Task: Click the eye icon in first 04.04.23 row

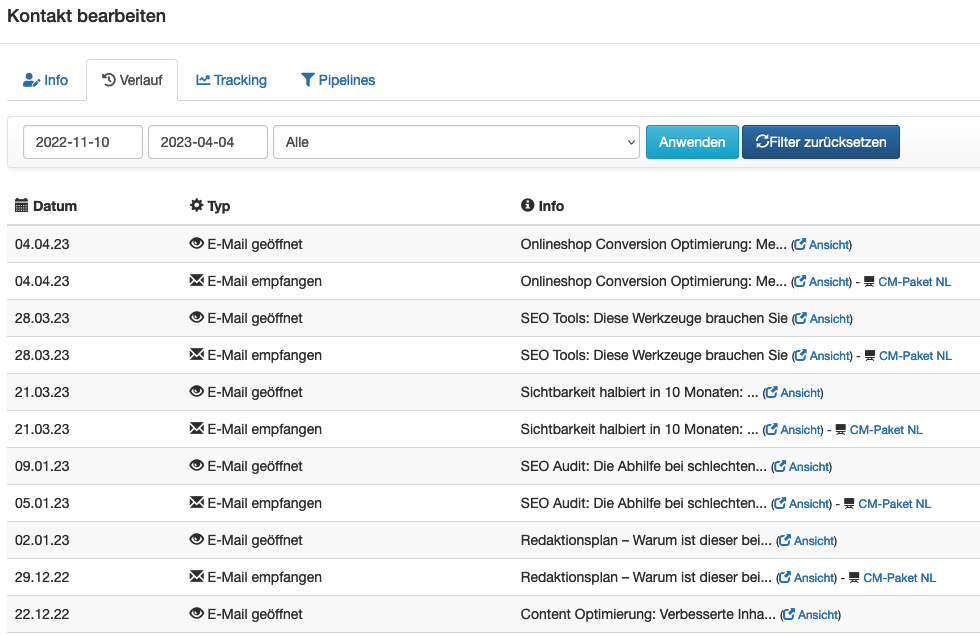Action: (x=196, y=243)
